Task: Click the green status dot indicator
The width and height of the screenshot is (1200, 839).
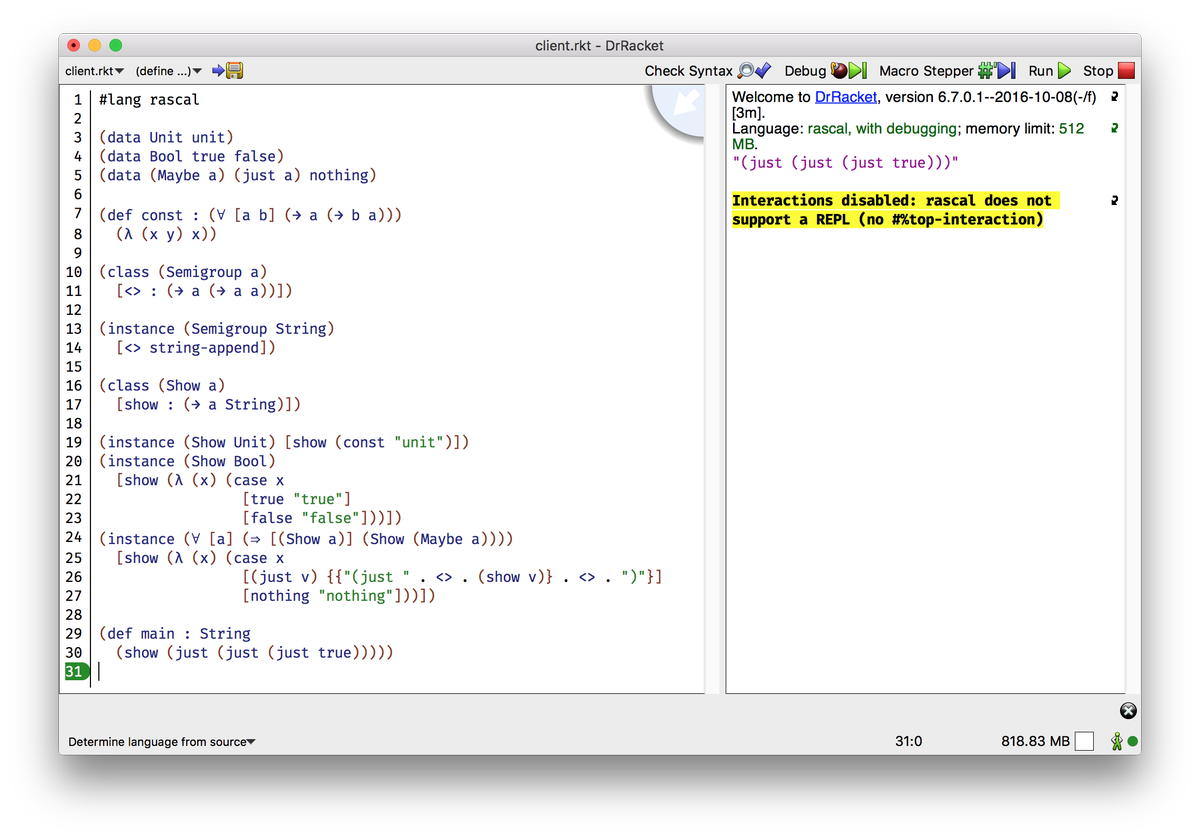Action: click(1133, 742)
